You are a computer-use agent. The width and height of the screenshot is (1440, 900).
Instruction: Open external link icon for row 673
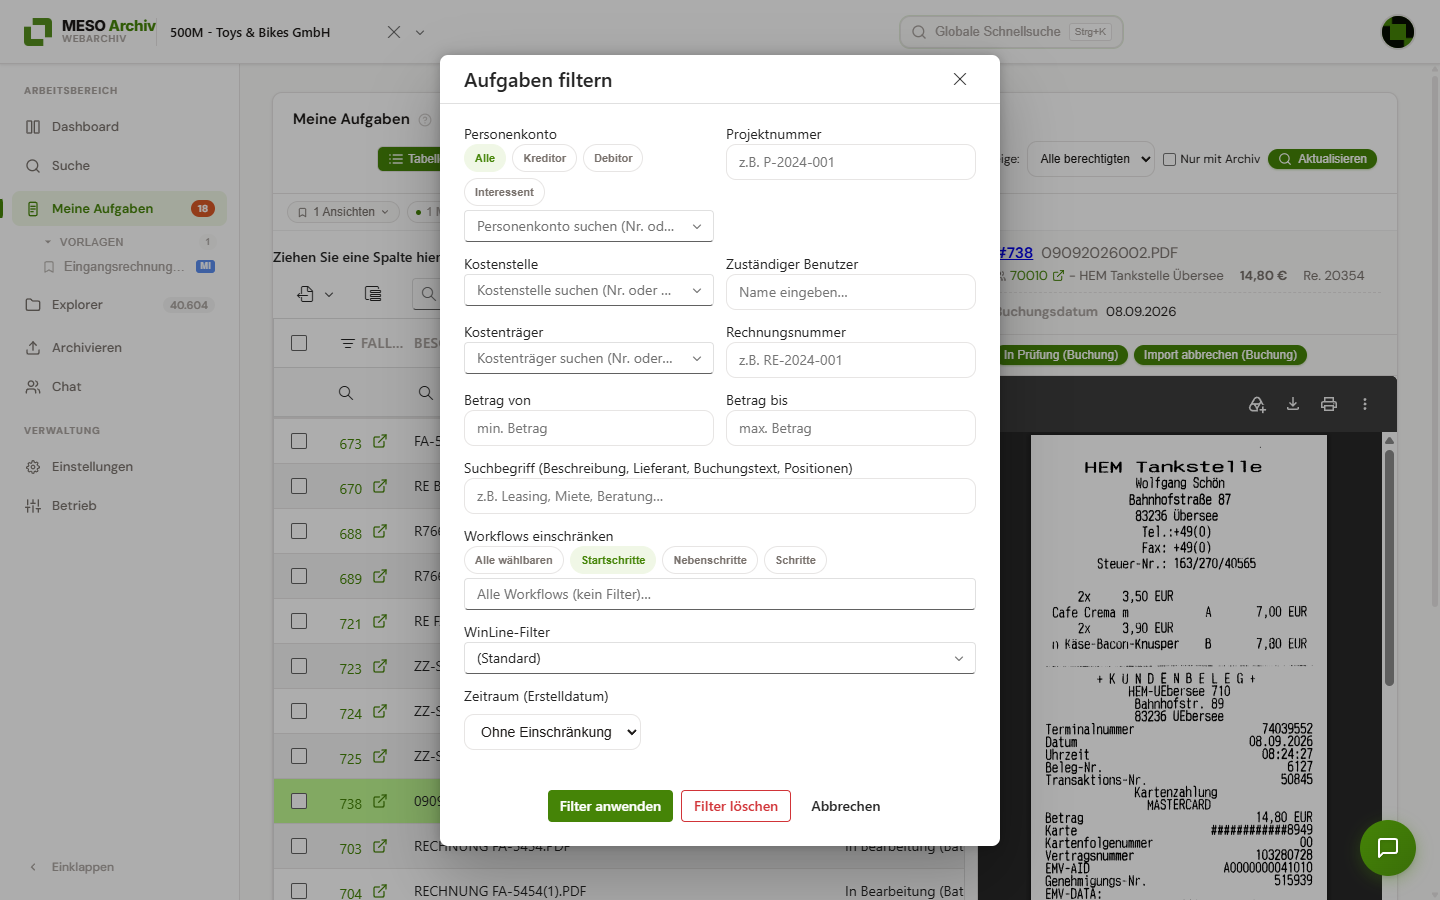(380, 441)
